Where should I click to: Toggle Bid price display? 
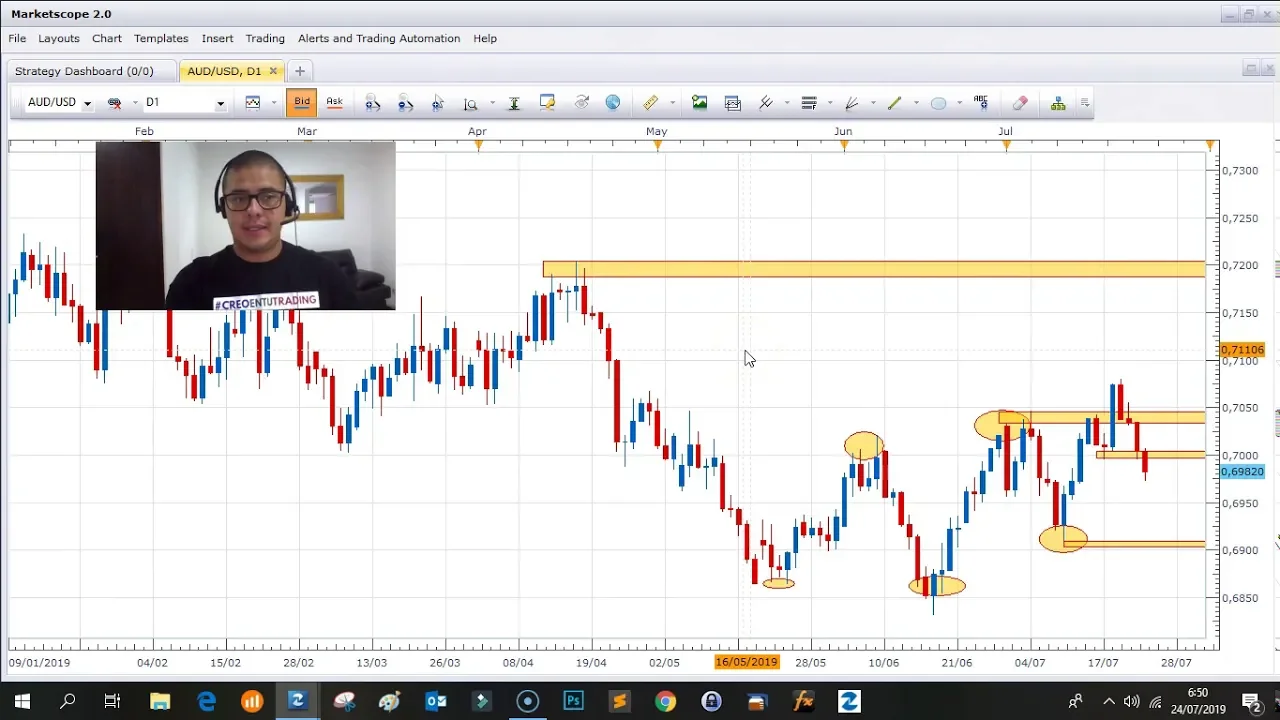302,102
